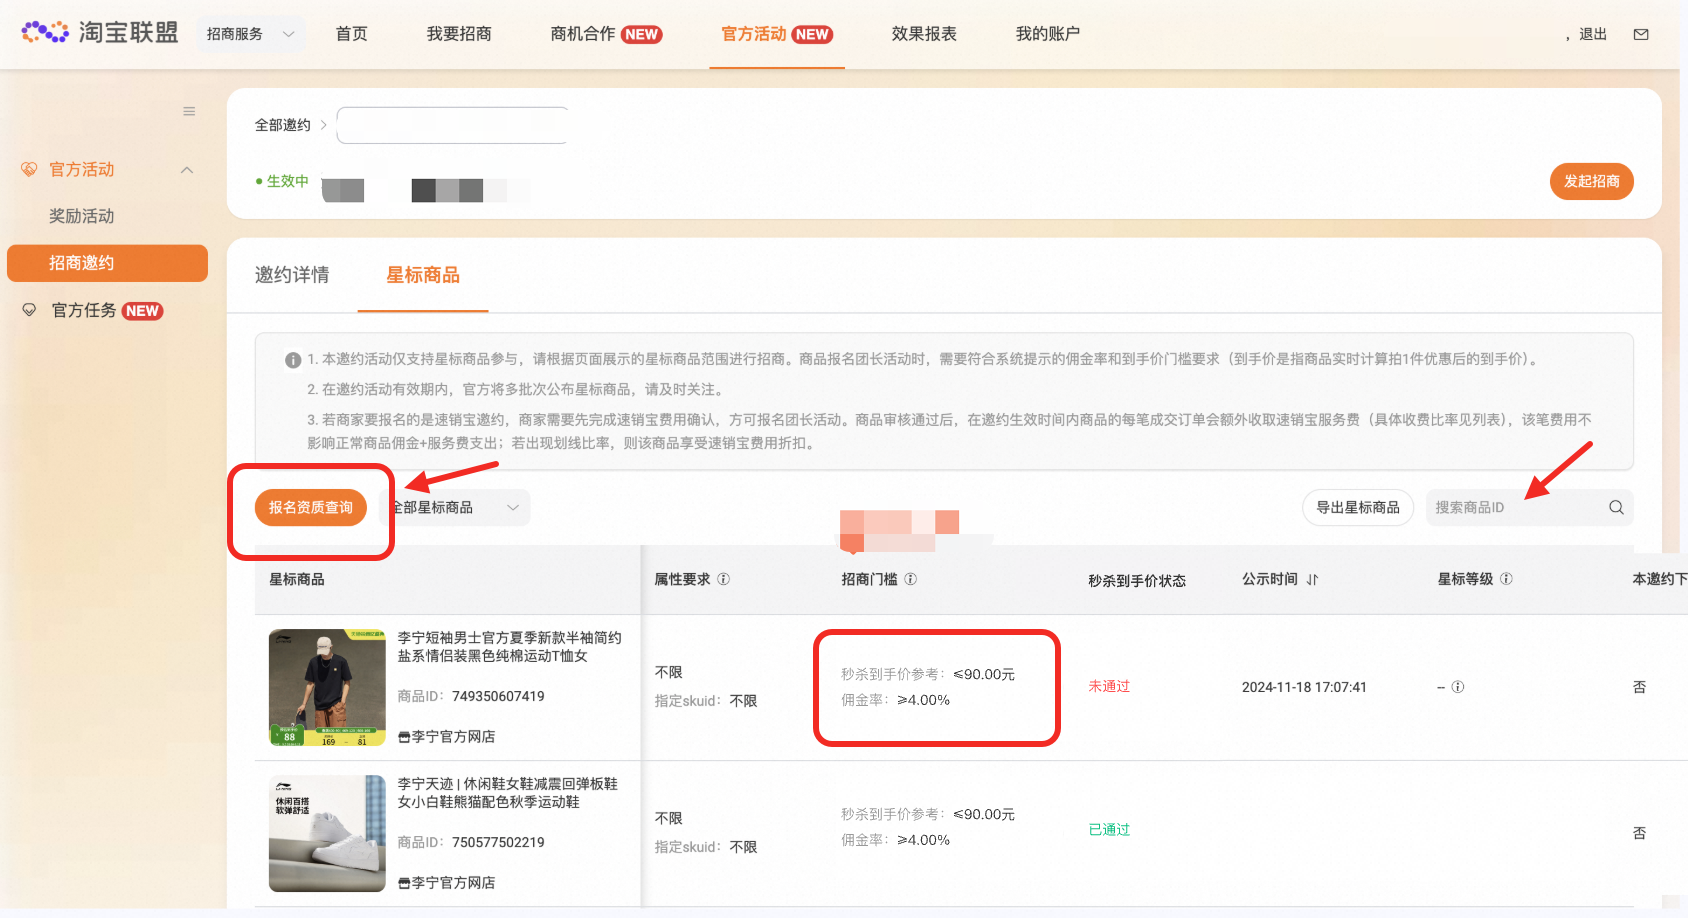Click the 导出星标商品 button

pos(1358,508)
